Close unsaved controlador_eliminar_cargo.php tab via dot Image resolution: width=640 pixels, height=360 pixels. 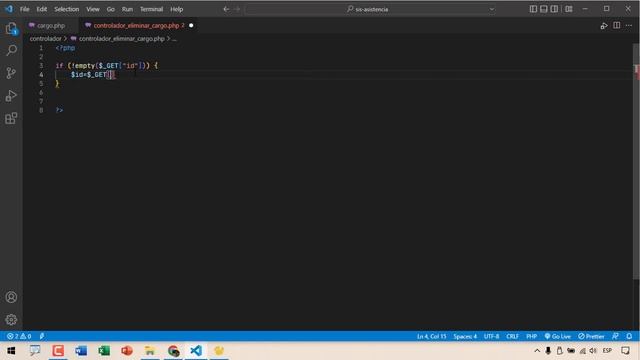191,25
